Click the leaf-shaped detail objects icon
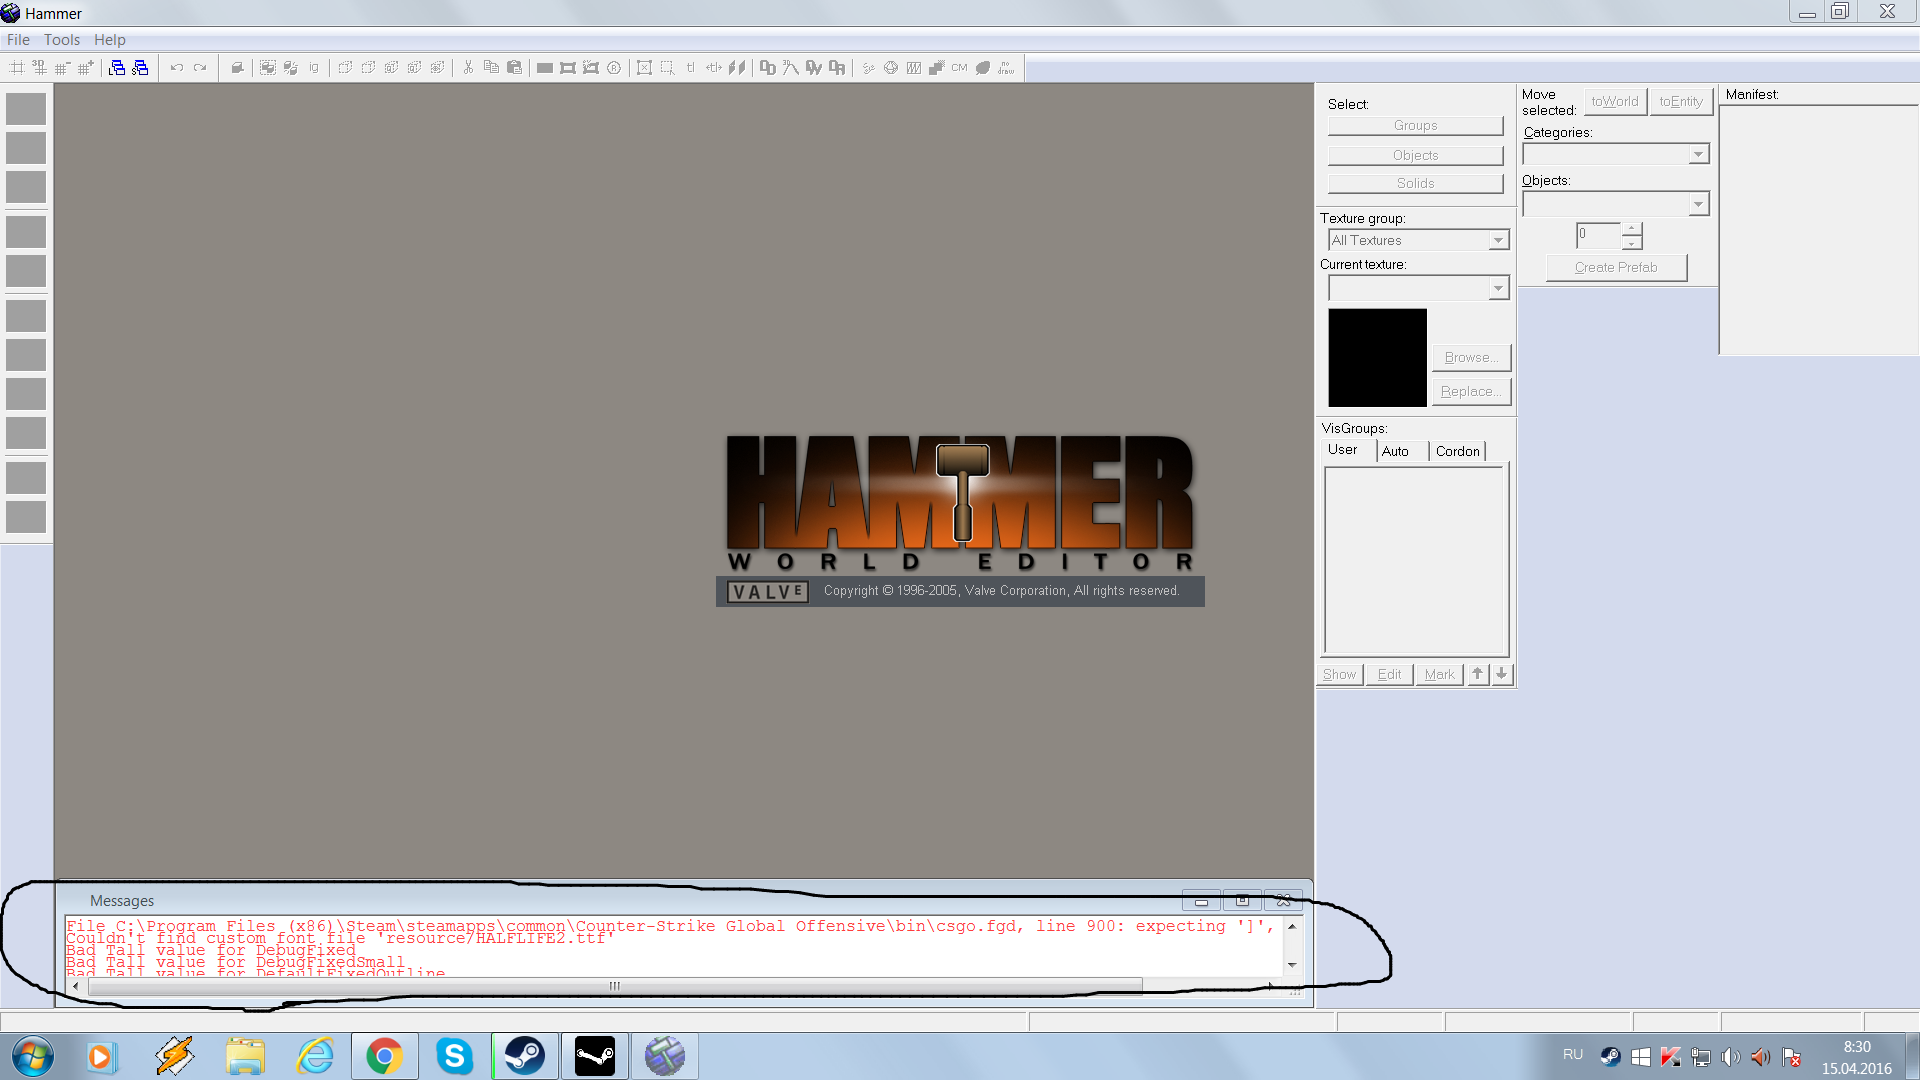The height and width of the screenshot is (1080, 1920). pyautogui.click(x=983, y=68)
